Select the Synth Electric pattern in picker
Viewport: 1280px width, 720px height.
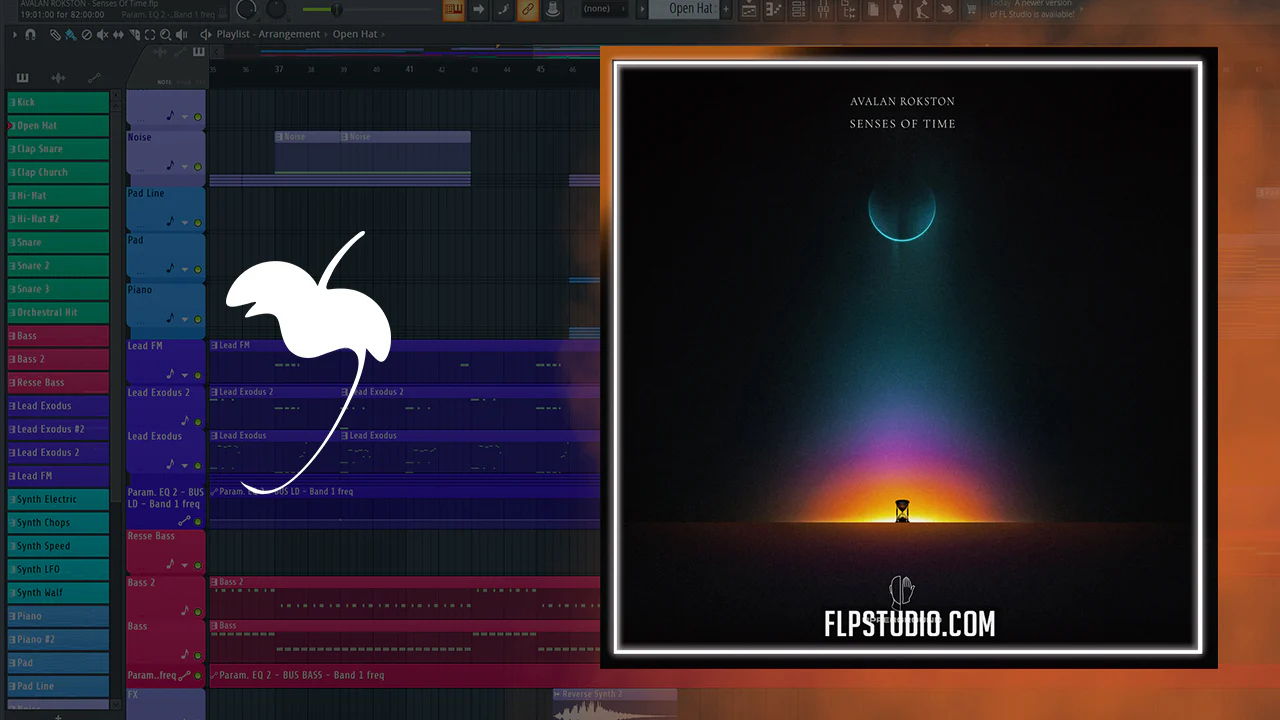58,499
